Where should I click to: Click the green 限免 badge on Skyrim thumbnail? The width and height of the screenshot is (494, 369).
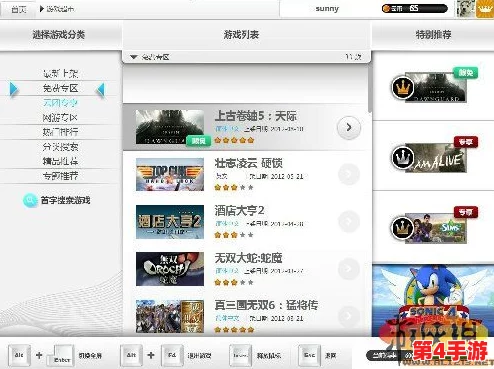(x=198, y=141)
